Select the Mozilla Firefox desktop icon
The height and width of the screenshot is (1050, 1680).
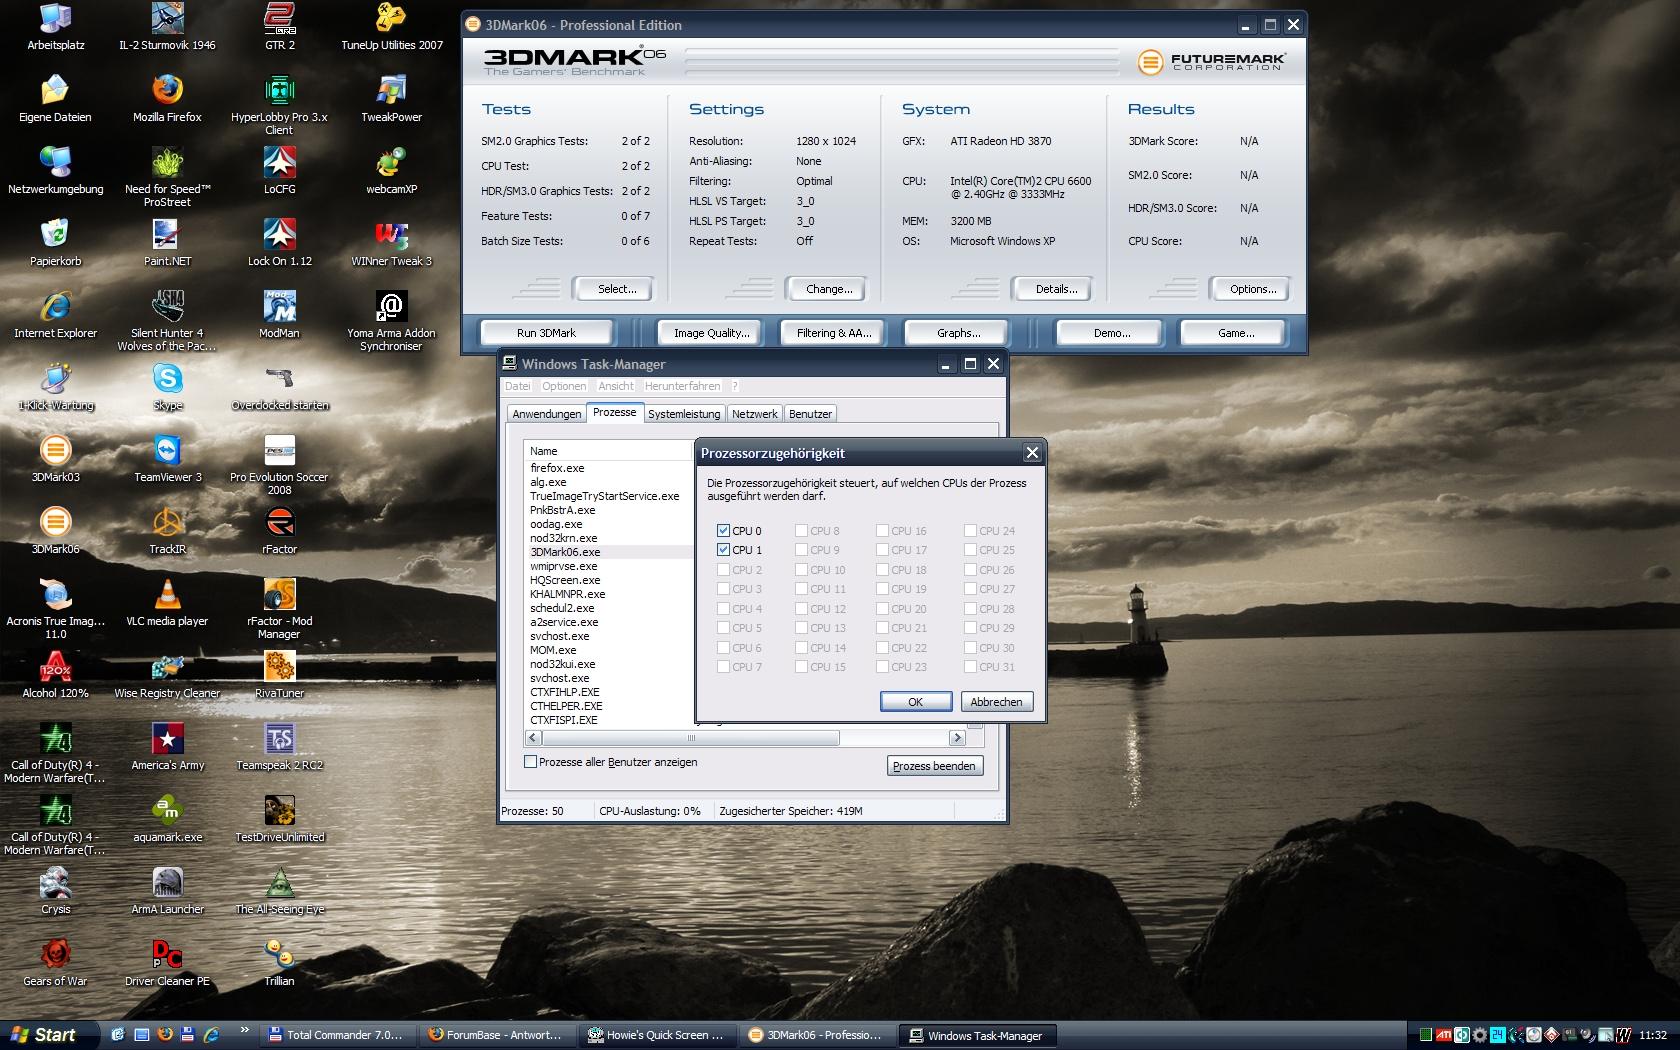click(167, 98)
